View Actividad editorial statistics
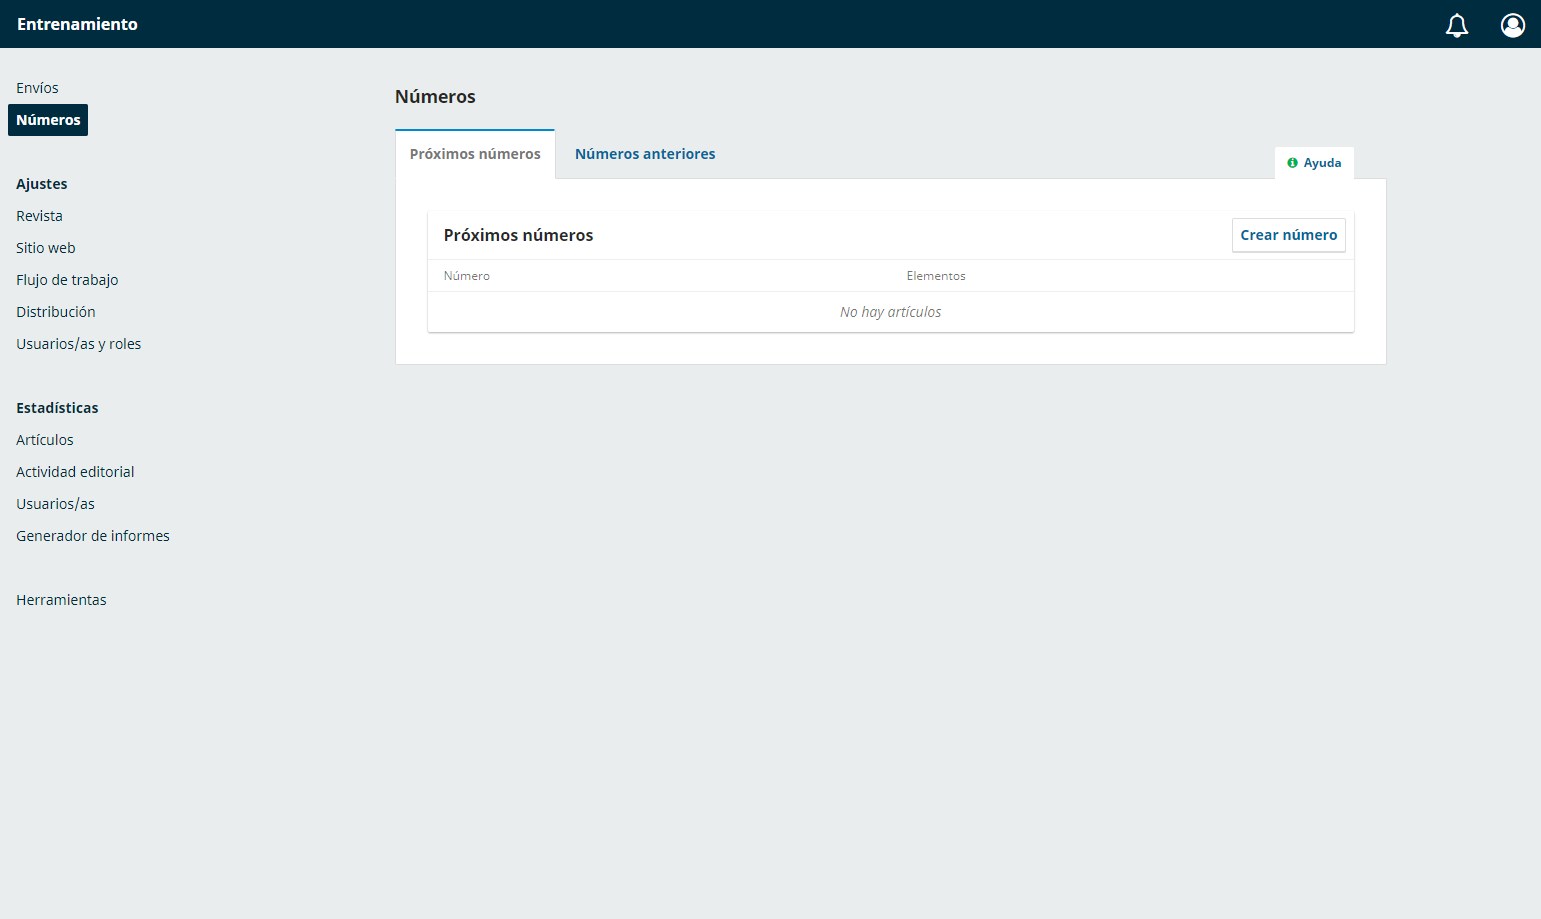The width and height of the screenshot is (1541, 919). [75, 472]
